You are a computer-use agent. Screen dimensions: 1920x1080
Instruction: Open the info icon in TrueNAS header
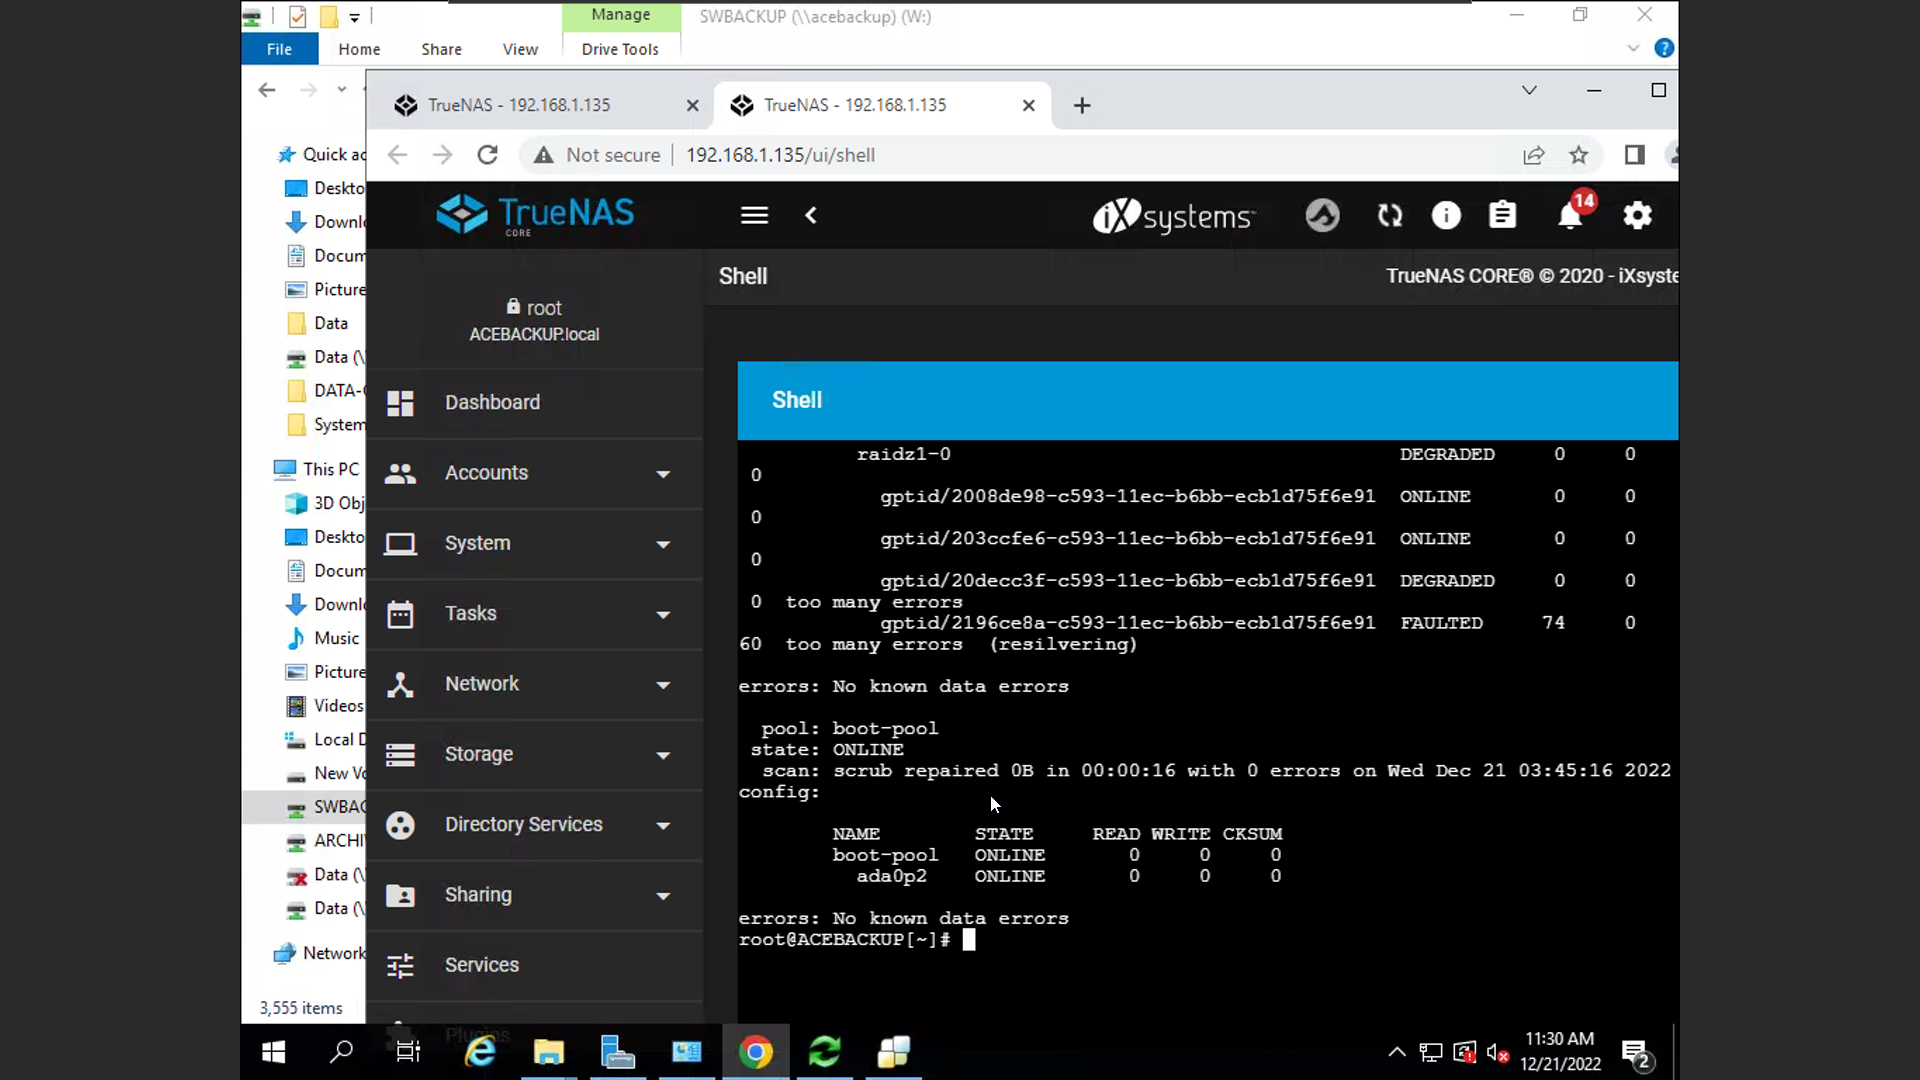tap(1446, 215)
